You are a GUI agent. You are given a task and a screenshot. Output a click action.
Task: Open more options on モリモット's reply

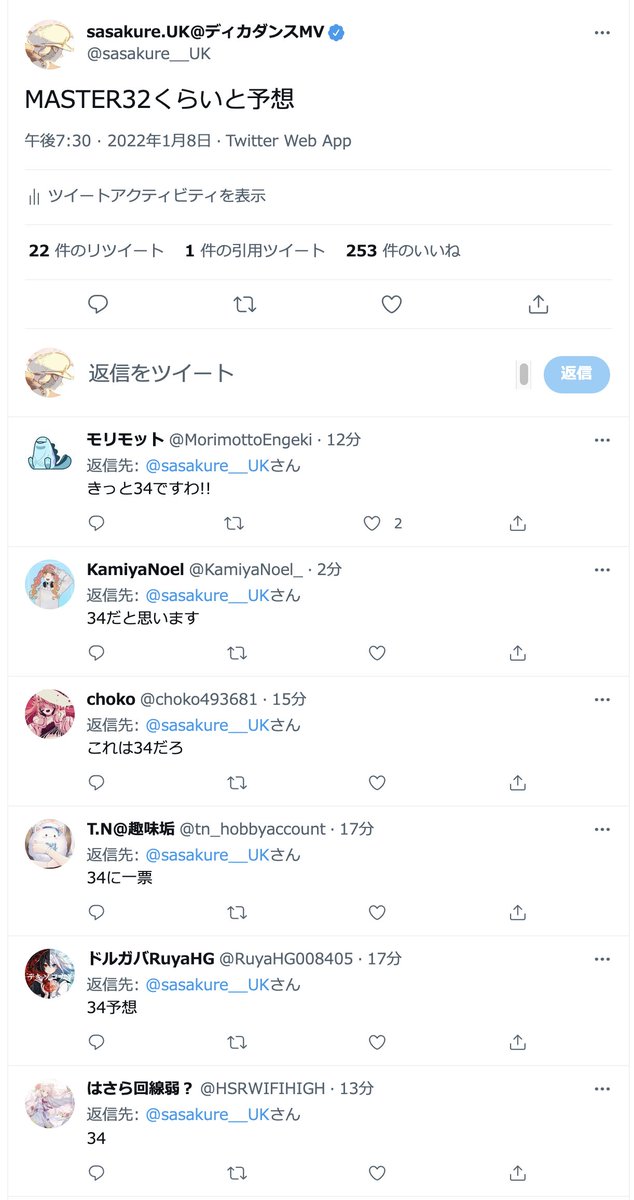(601, 440)
